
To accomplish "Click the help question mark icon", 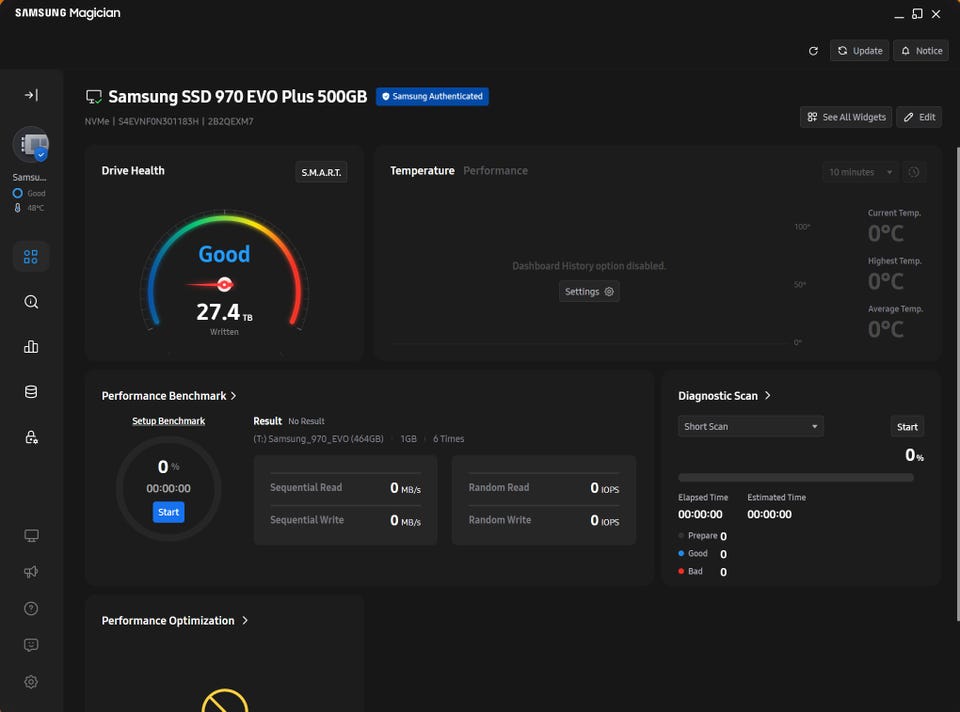I will [31, 608].
